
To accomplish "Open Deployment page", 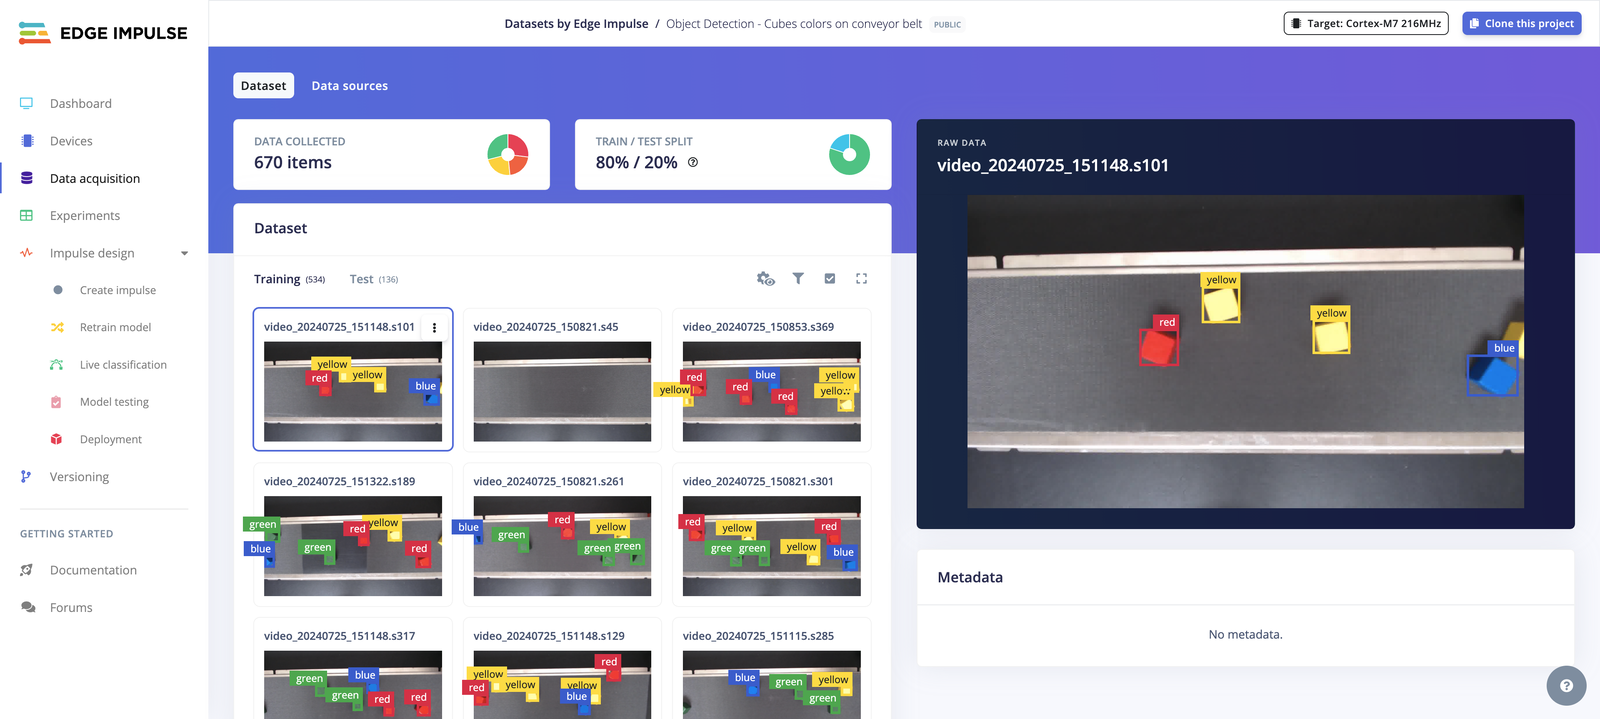I will click(x=111, y=439).
